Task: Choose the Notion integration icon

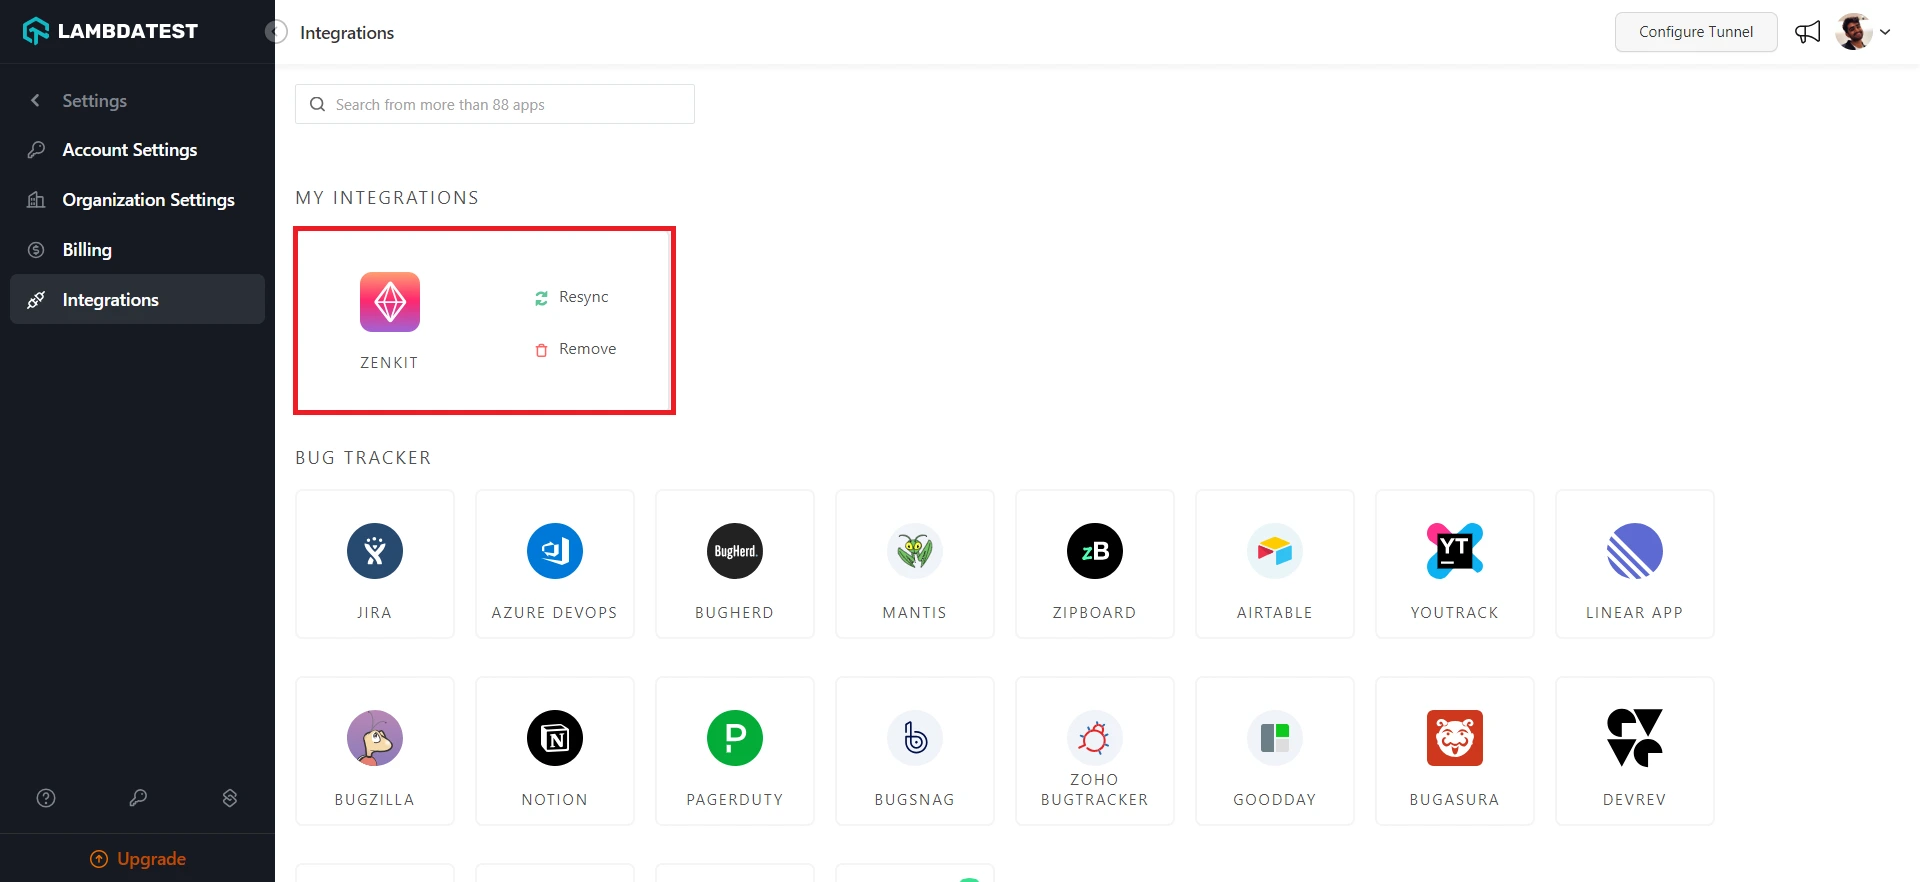Action: tap(555, 738)
